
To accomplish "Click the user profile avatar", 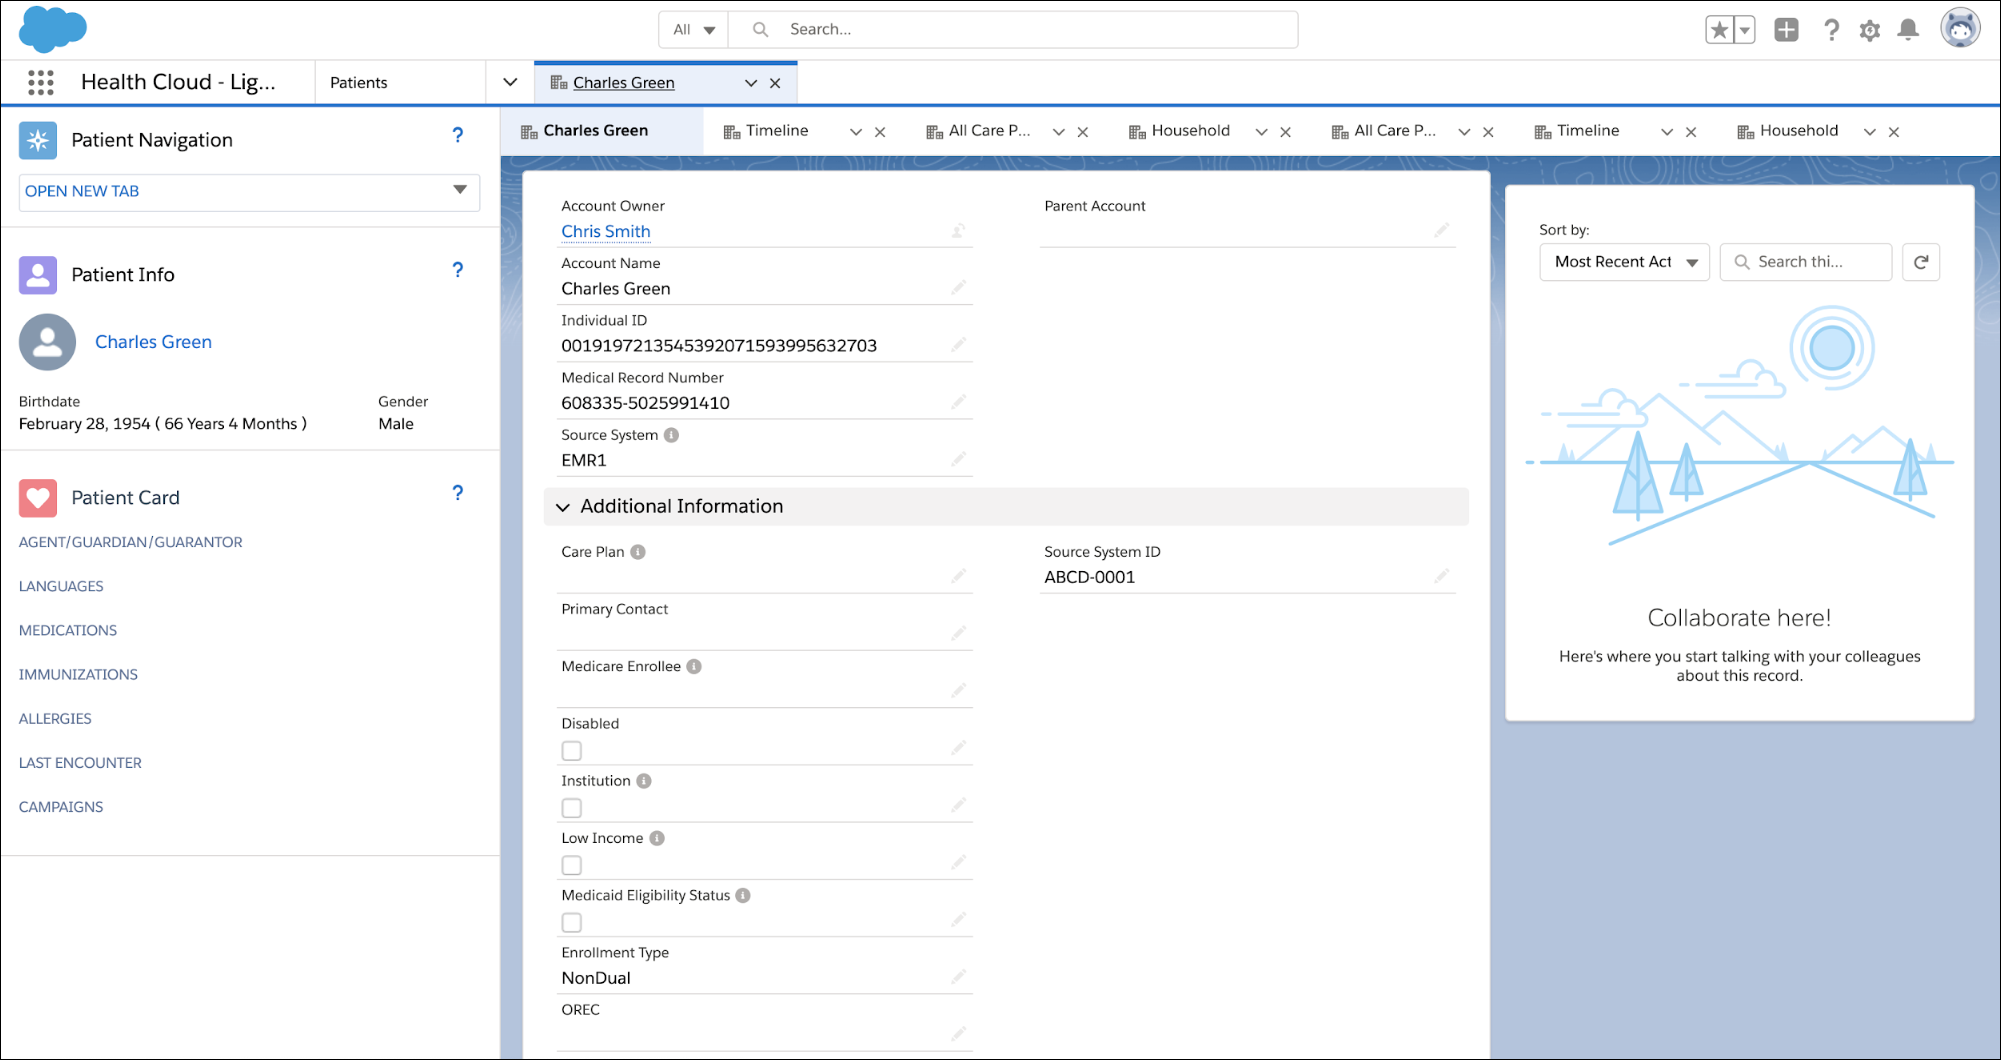I will (1959, 29).
